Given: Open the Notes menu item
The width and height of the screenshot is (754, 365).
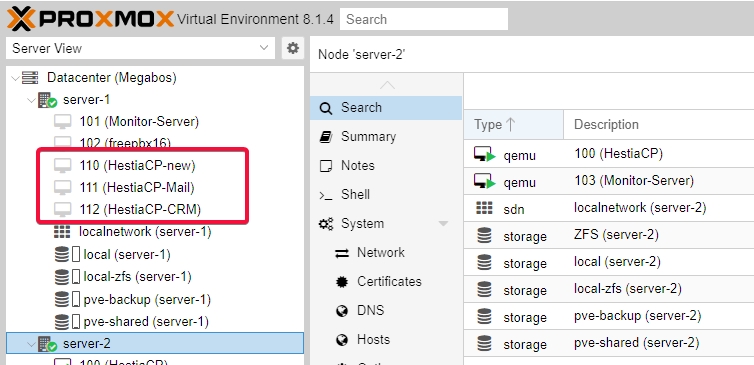Looking at the screenshot, I should tap(386, 166).
